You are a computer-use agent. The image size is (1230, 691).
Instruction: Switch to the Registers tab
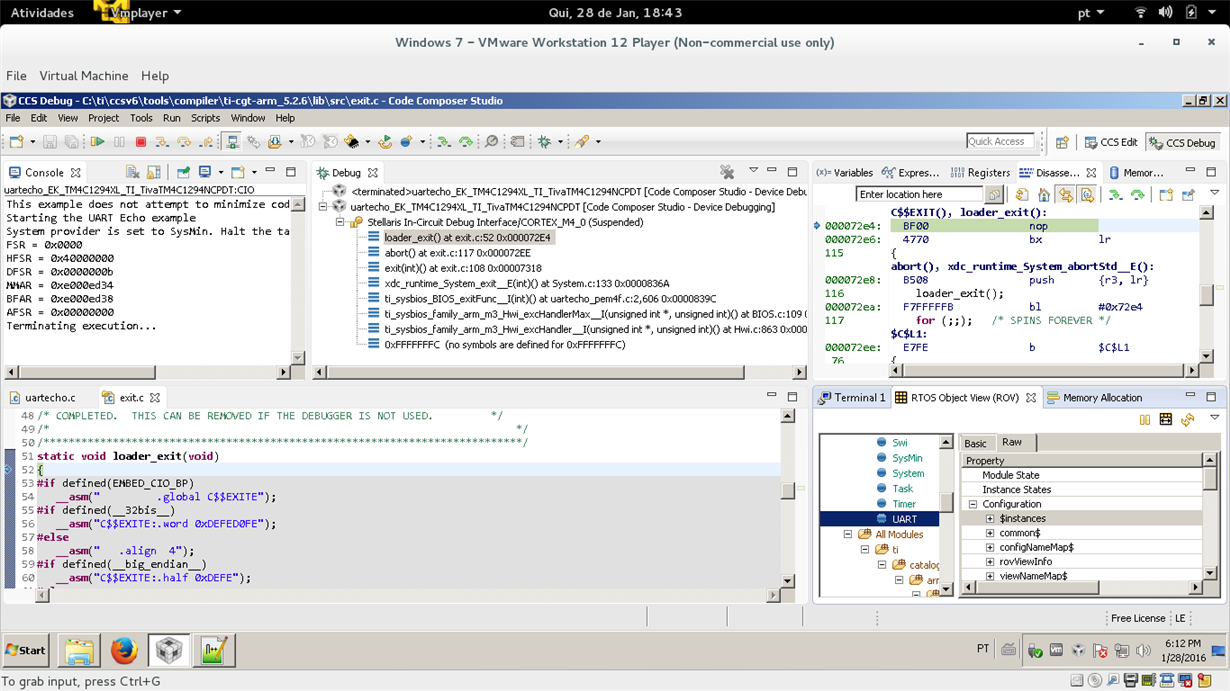980,173
